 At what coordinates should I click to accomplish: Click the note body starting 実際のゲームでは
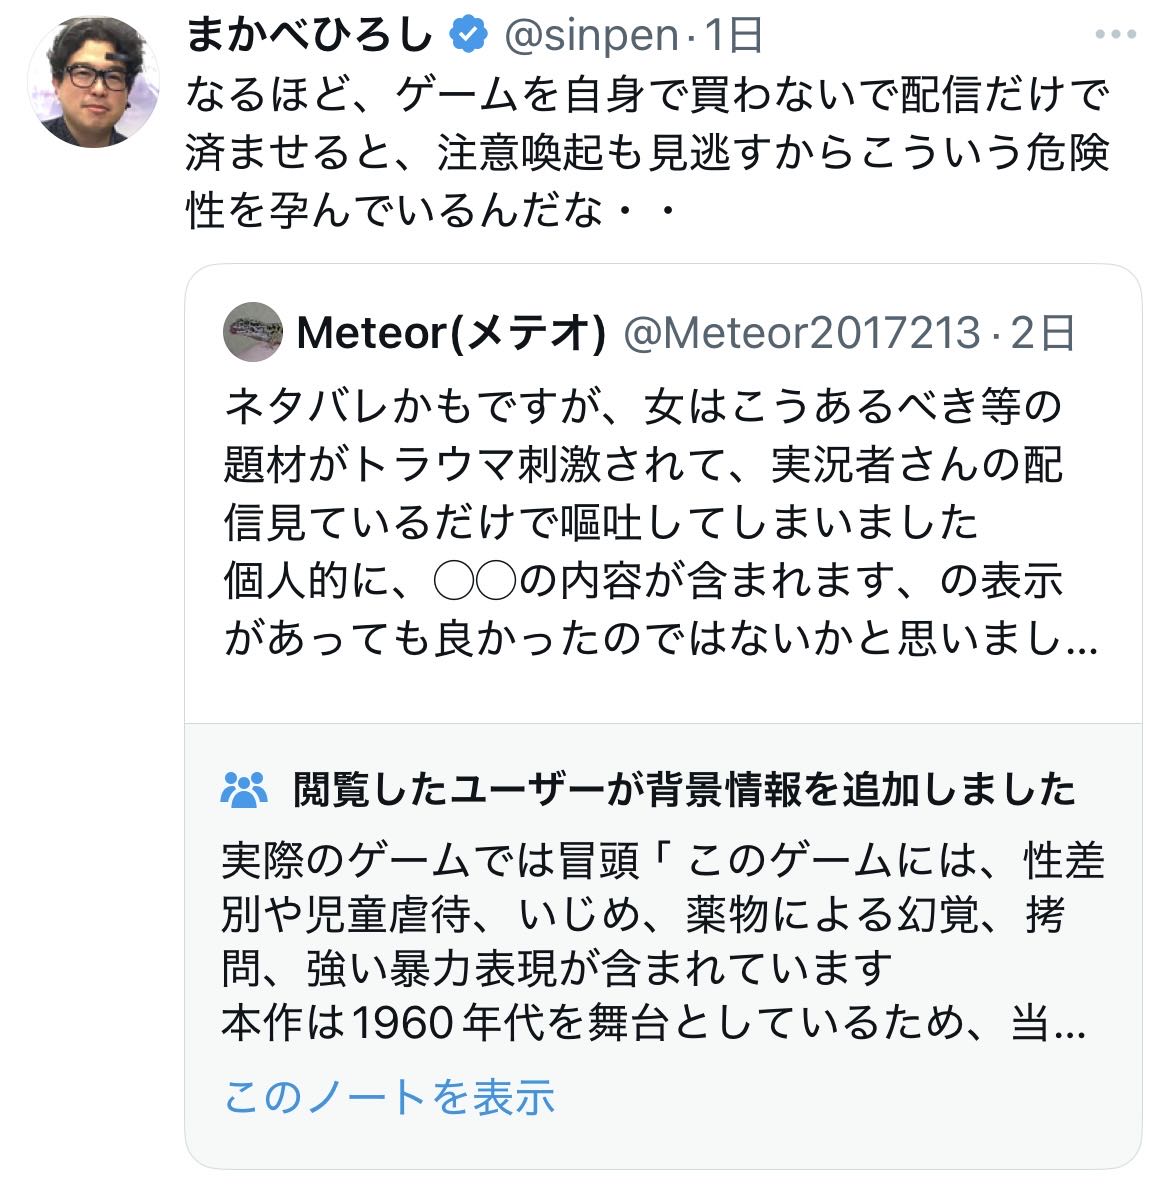point(662,887)
